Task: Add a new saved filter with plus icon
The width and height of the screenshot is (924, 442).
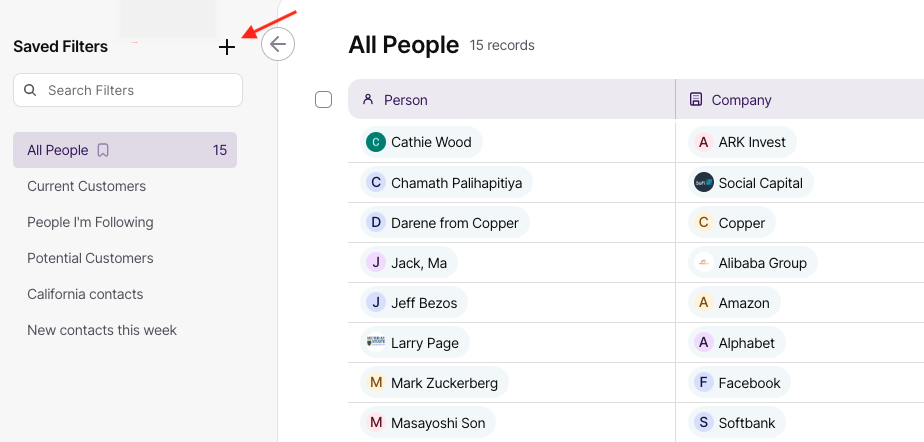Action: [227, 47]
